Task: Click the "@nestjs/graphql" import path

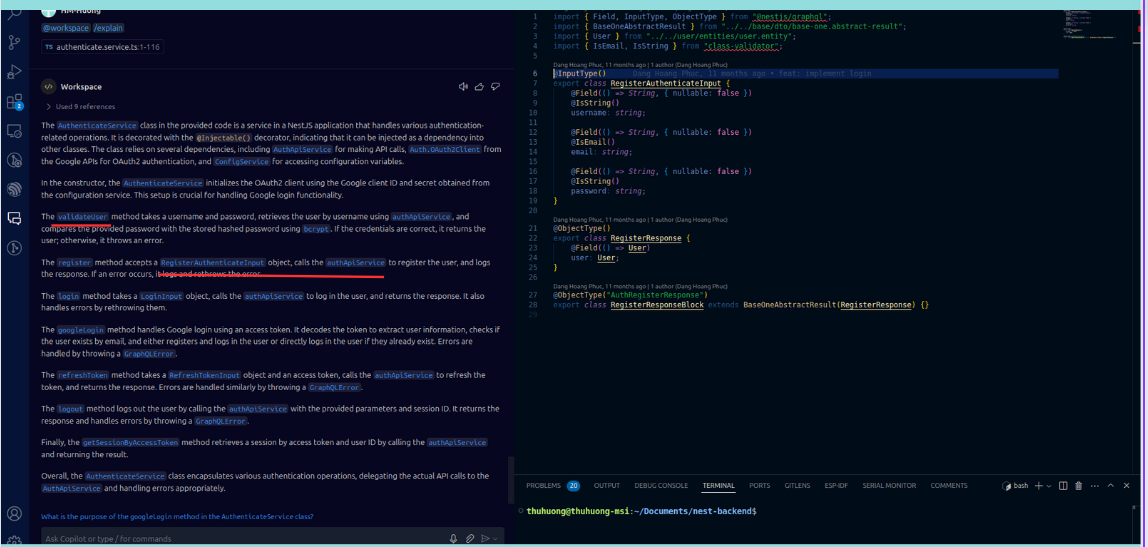Action: 791,17
